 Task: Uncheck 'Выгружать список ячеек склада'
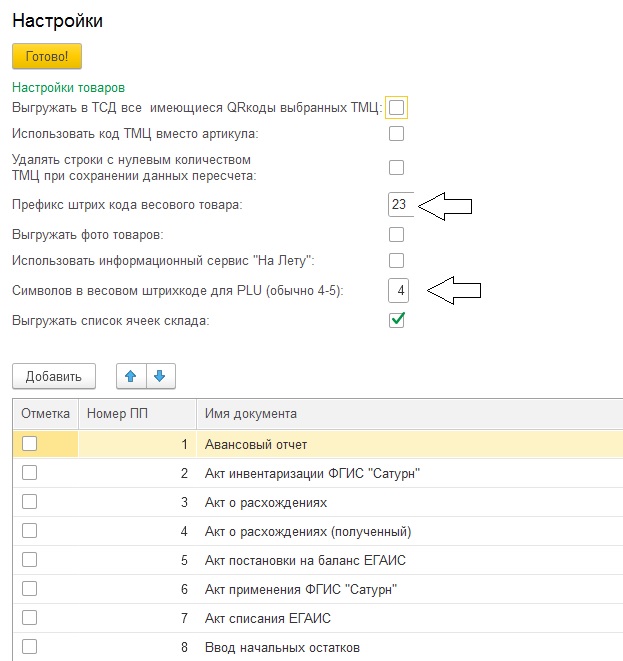[397, 320]
